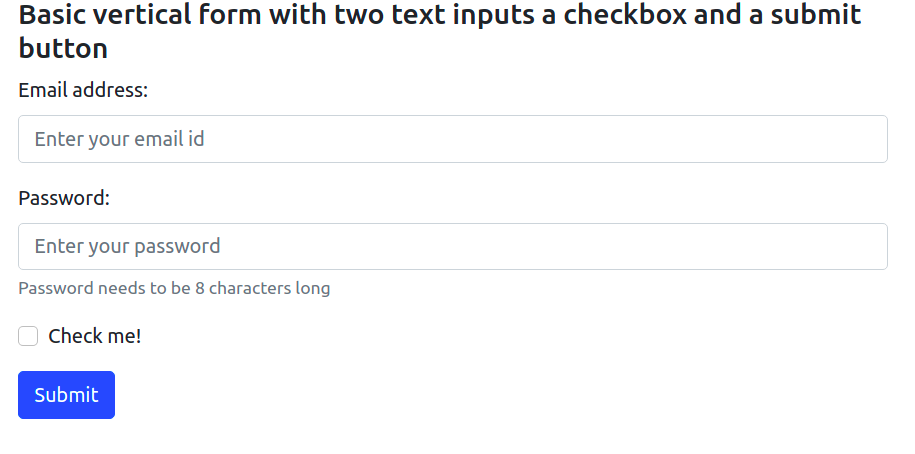Tick the "Check me!" checkbox

click(x=28, y=336)
